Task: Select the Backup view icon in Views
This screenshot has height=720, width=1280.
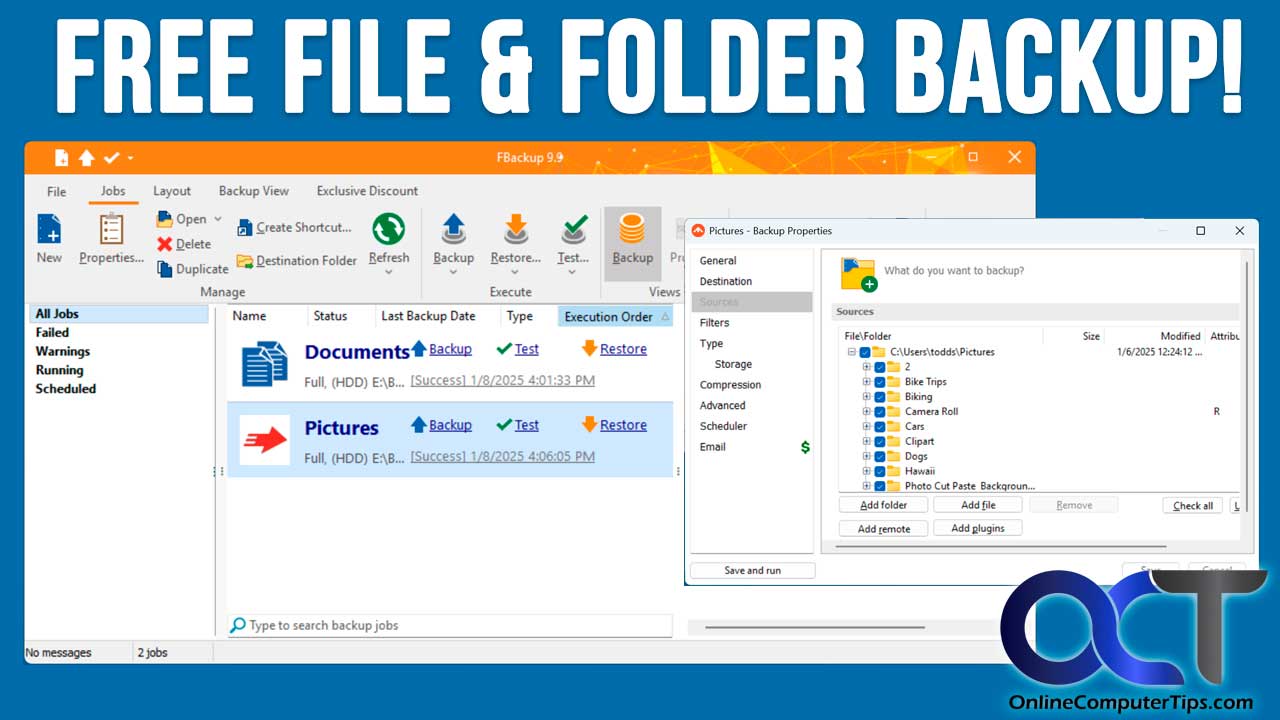Action: pos(632,229)
